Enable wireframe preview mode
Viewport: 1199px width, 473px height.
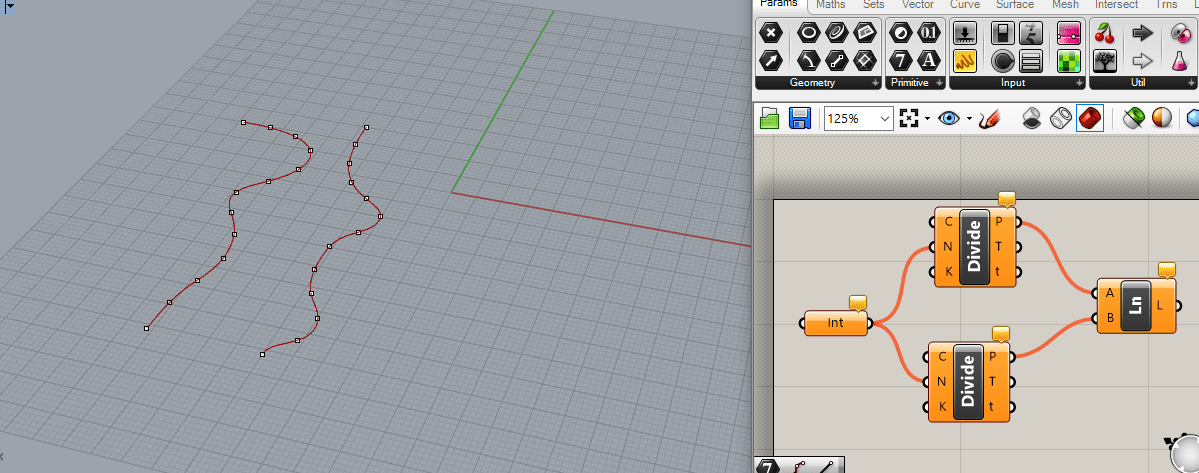(1061, 118)
